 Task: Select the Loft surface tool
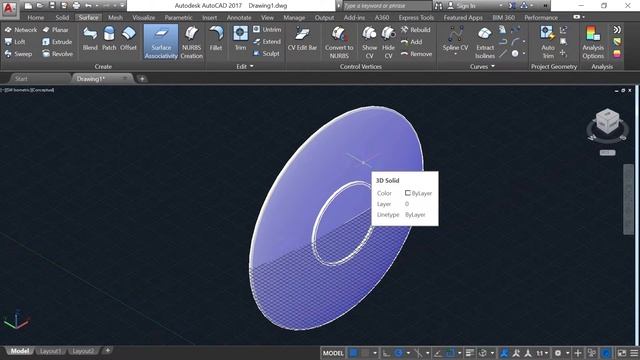point(15,42)
